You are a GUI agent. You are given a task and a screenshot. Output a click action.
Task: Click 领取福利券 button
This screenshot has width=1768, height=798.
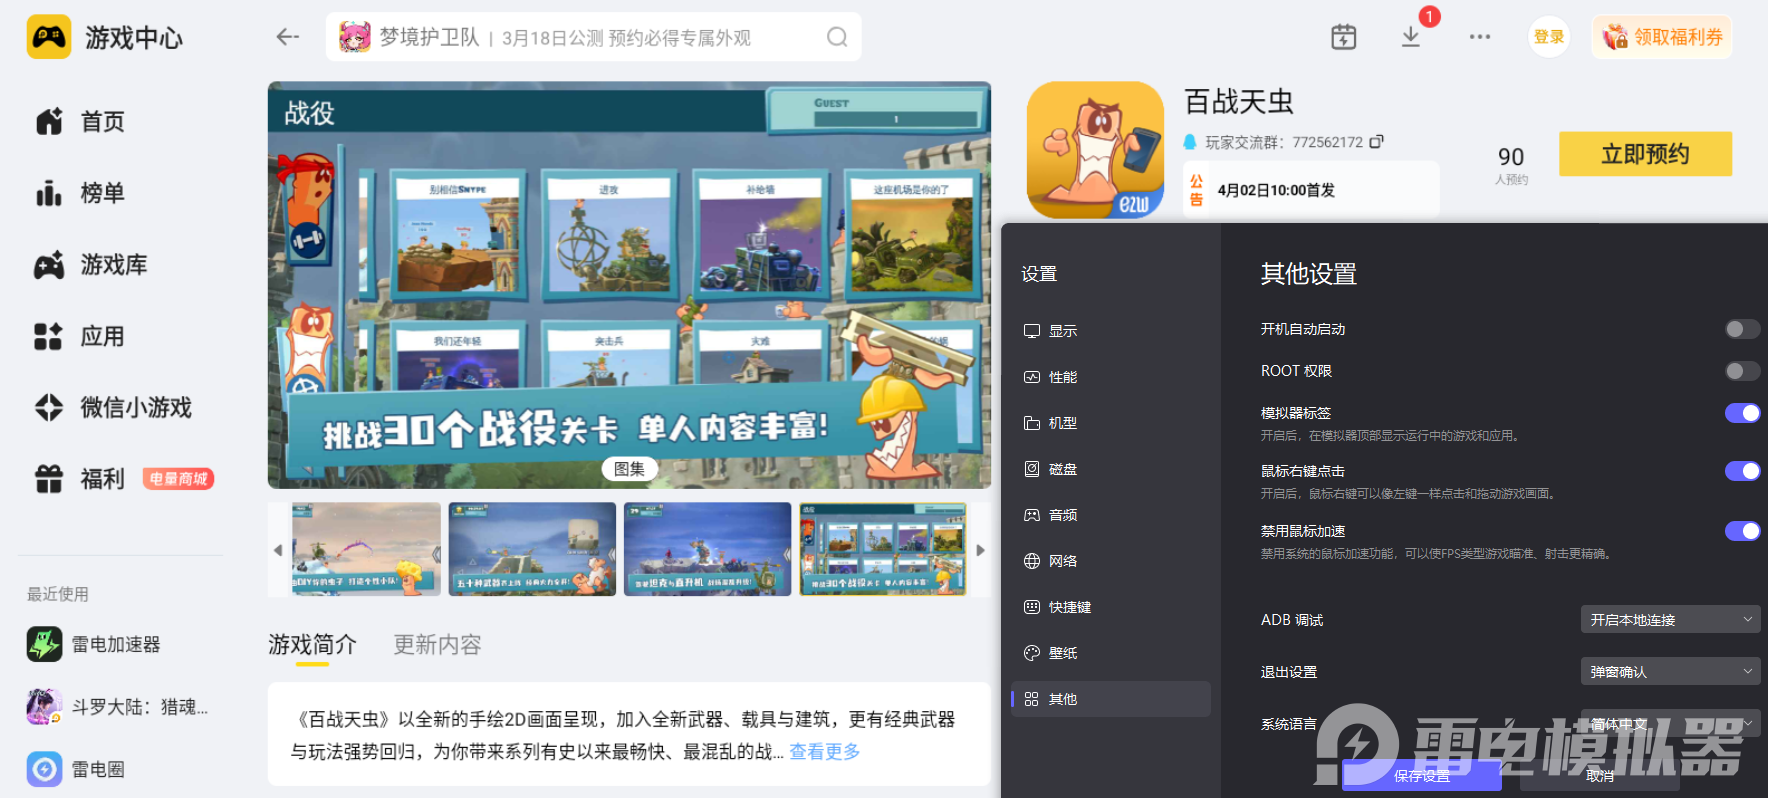coord(1662,37)
